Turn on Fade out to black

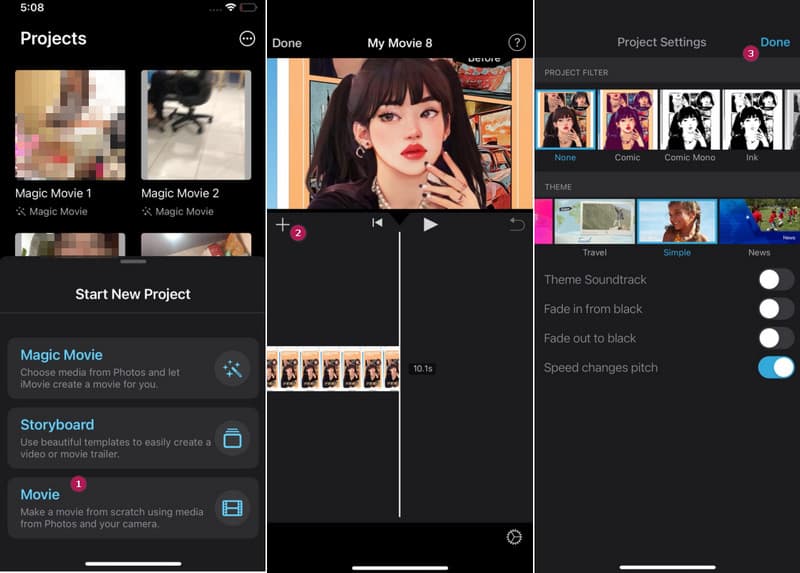[776, 338]
